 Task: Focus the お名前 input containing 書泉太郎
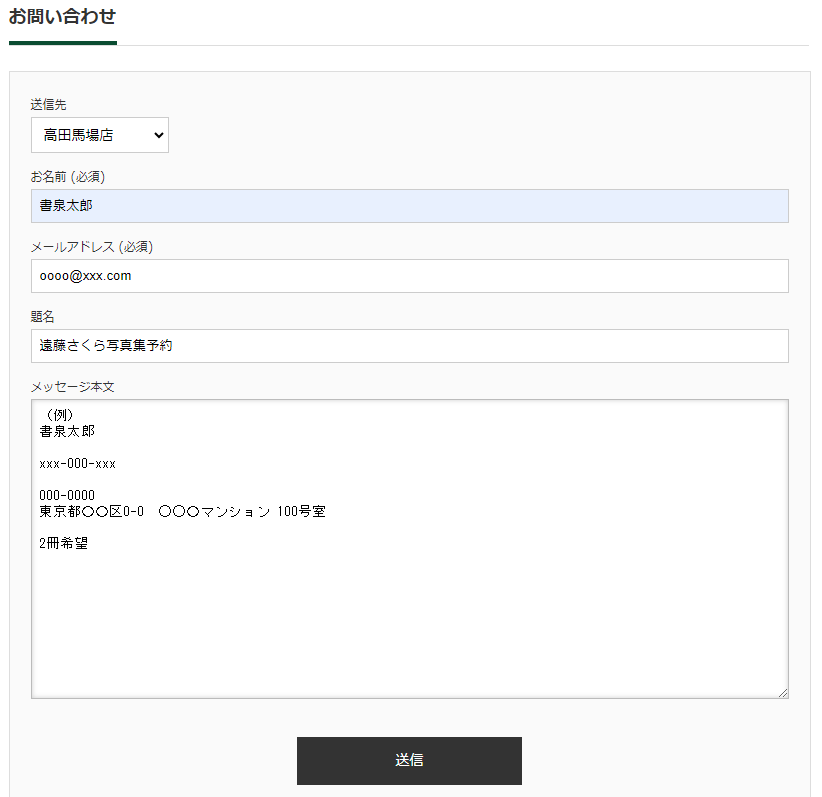(x=409, y=206)
